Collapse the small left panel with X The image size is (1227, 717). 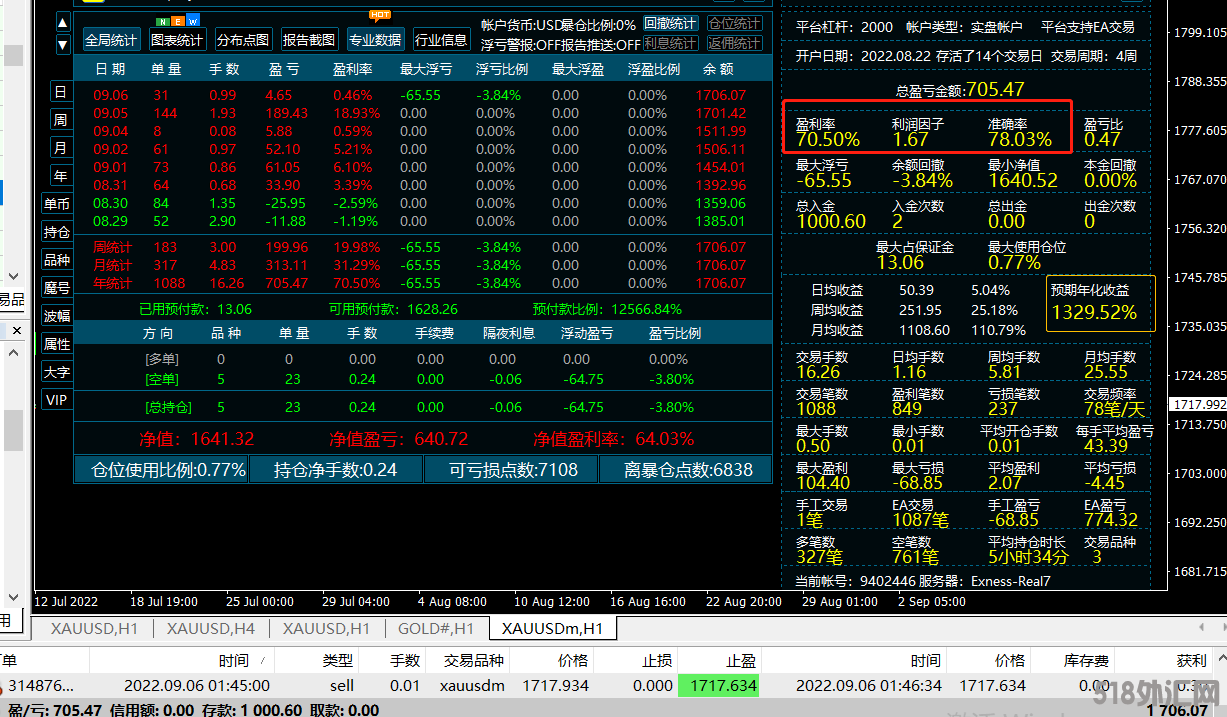coord(16,329)
